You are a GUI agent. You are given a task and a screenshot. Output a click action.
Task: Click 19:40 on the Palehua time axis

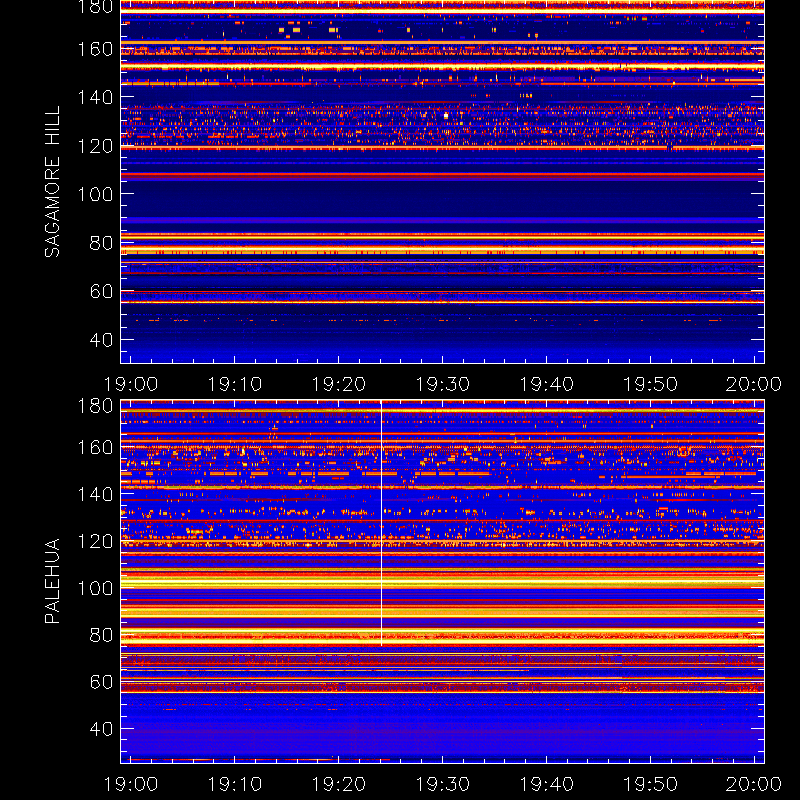[x=546, y=784]
